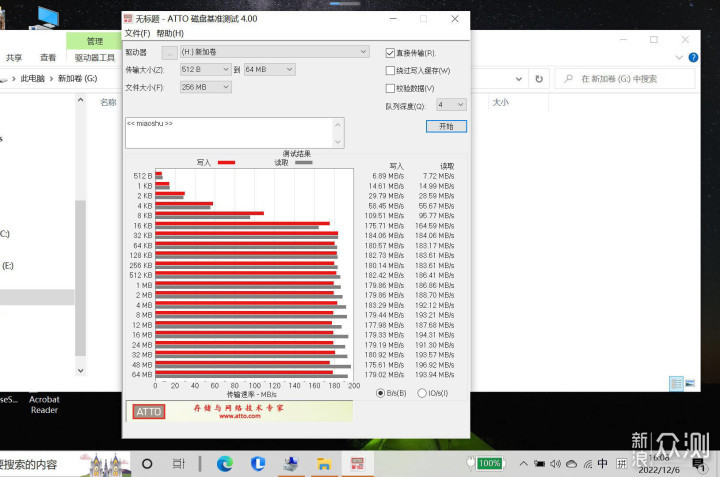Click the volume speaker tray icon
This screenshot has width=720, height=477.
pyautogui.click(x=555, y=464)
